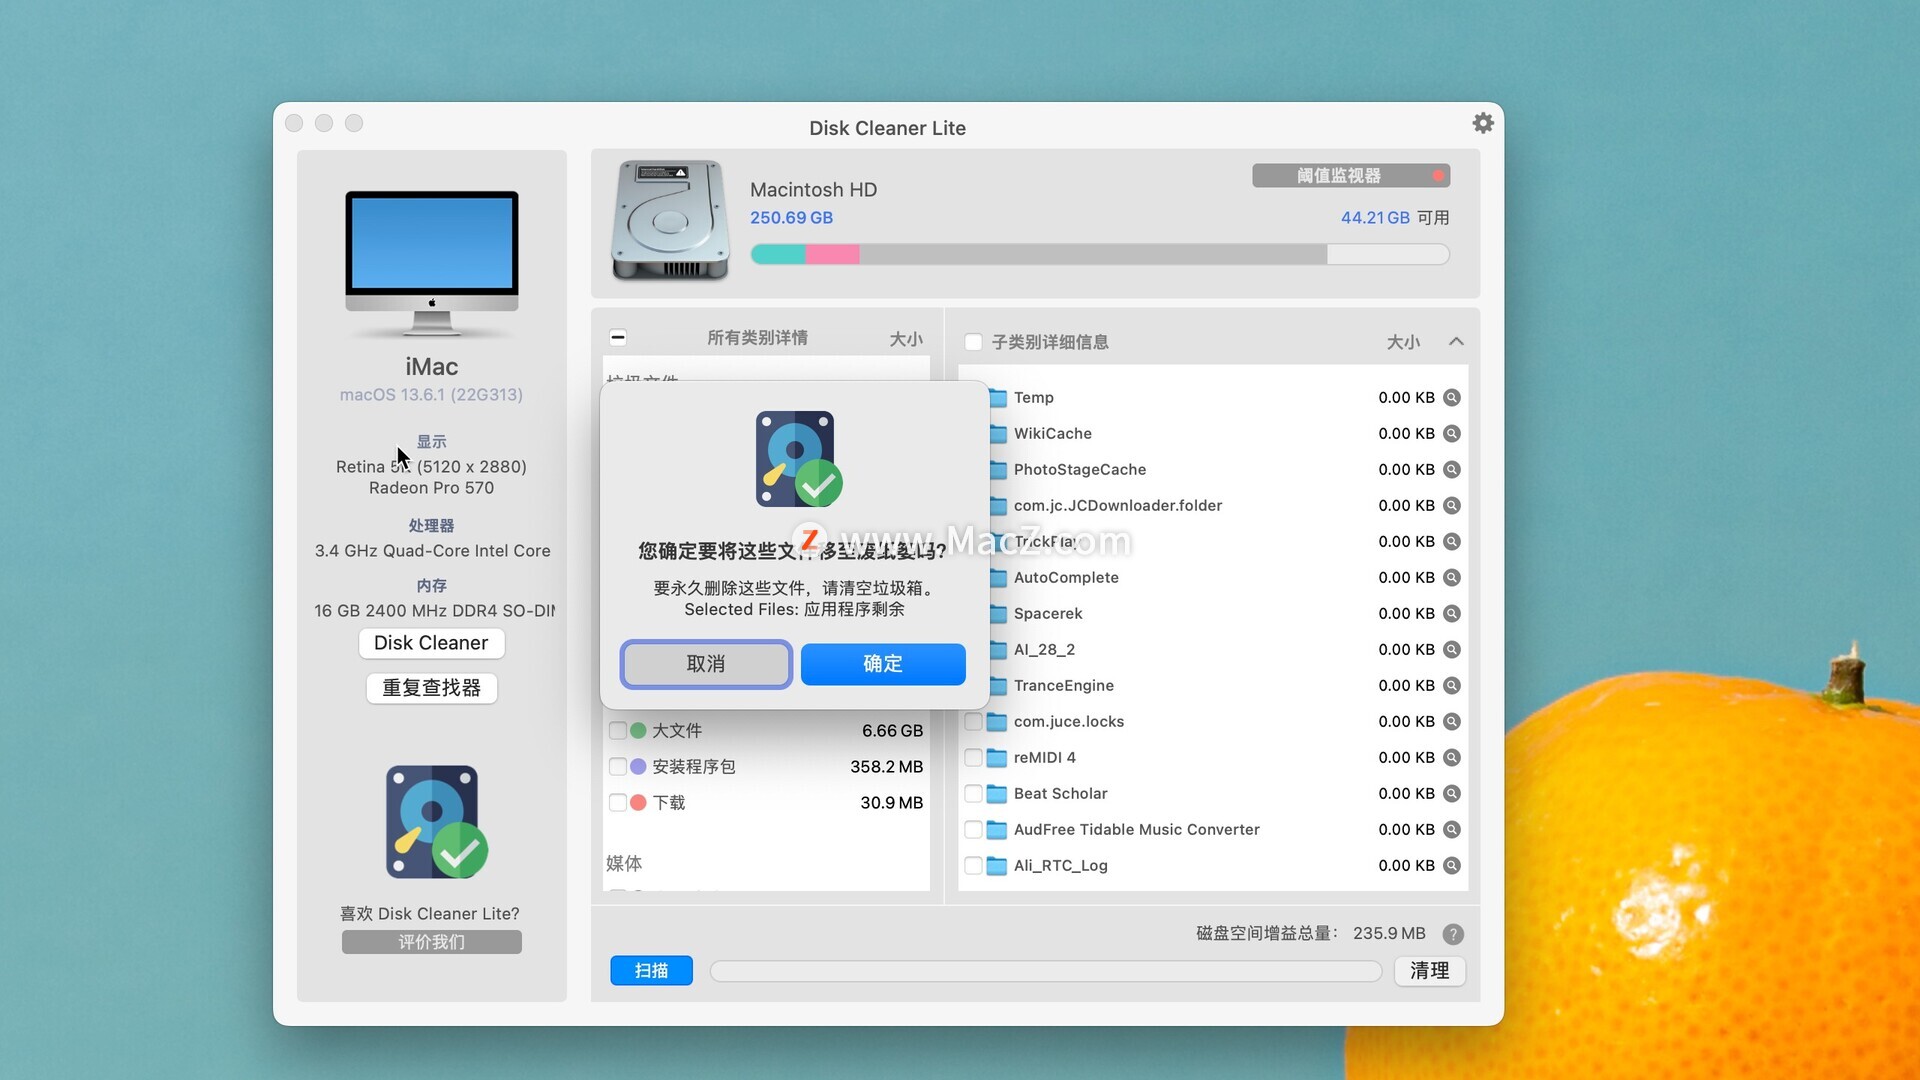This screenshot has width=1920, height=1080.
Task: Toggle the 阈值监视器 threshold monitor
Action: [x=1351, y=176]
